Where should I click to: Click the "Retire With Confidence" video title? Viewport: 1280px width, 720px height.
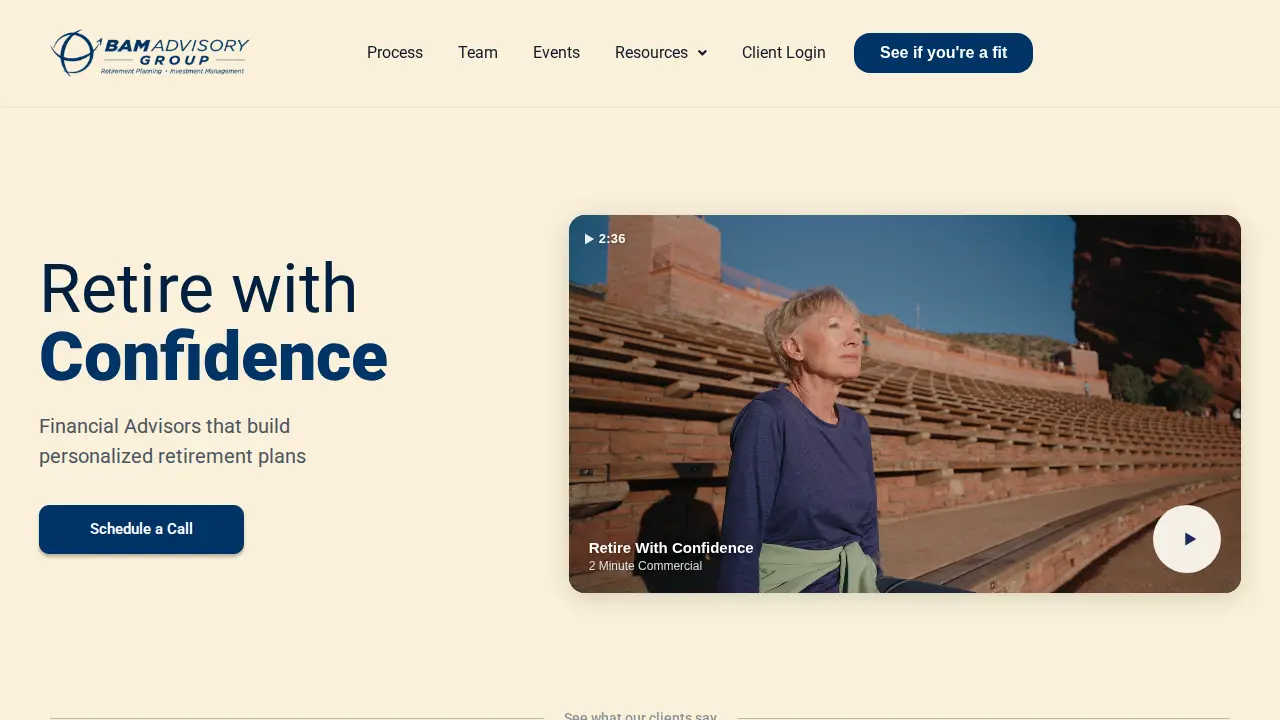tap(671, 548)
